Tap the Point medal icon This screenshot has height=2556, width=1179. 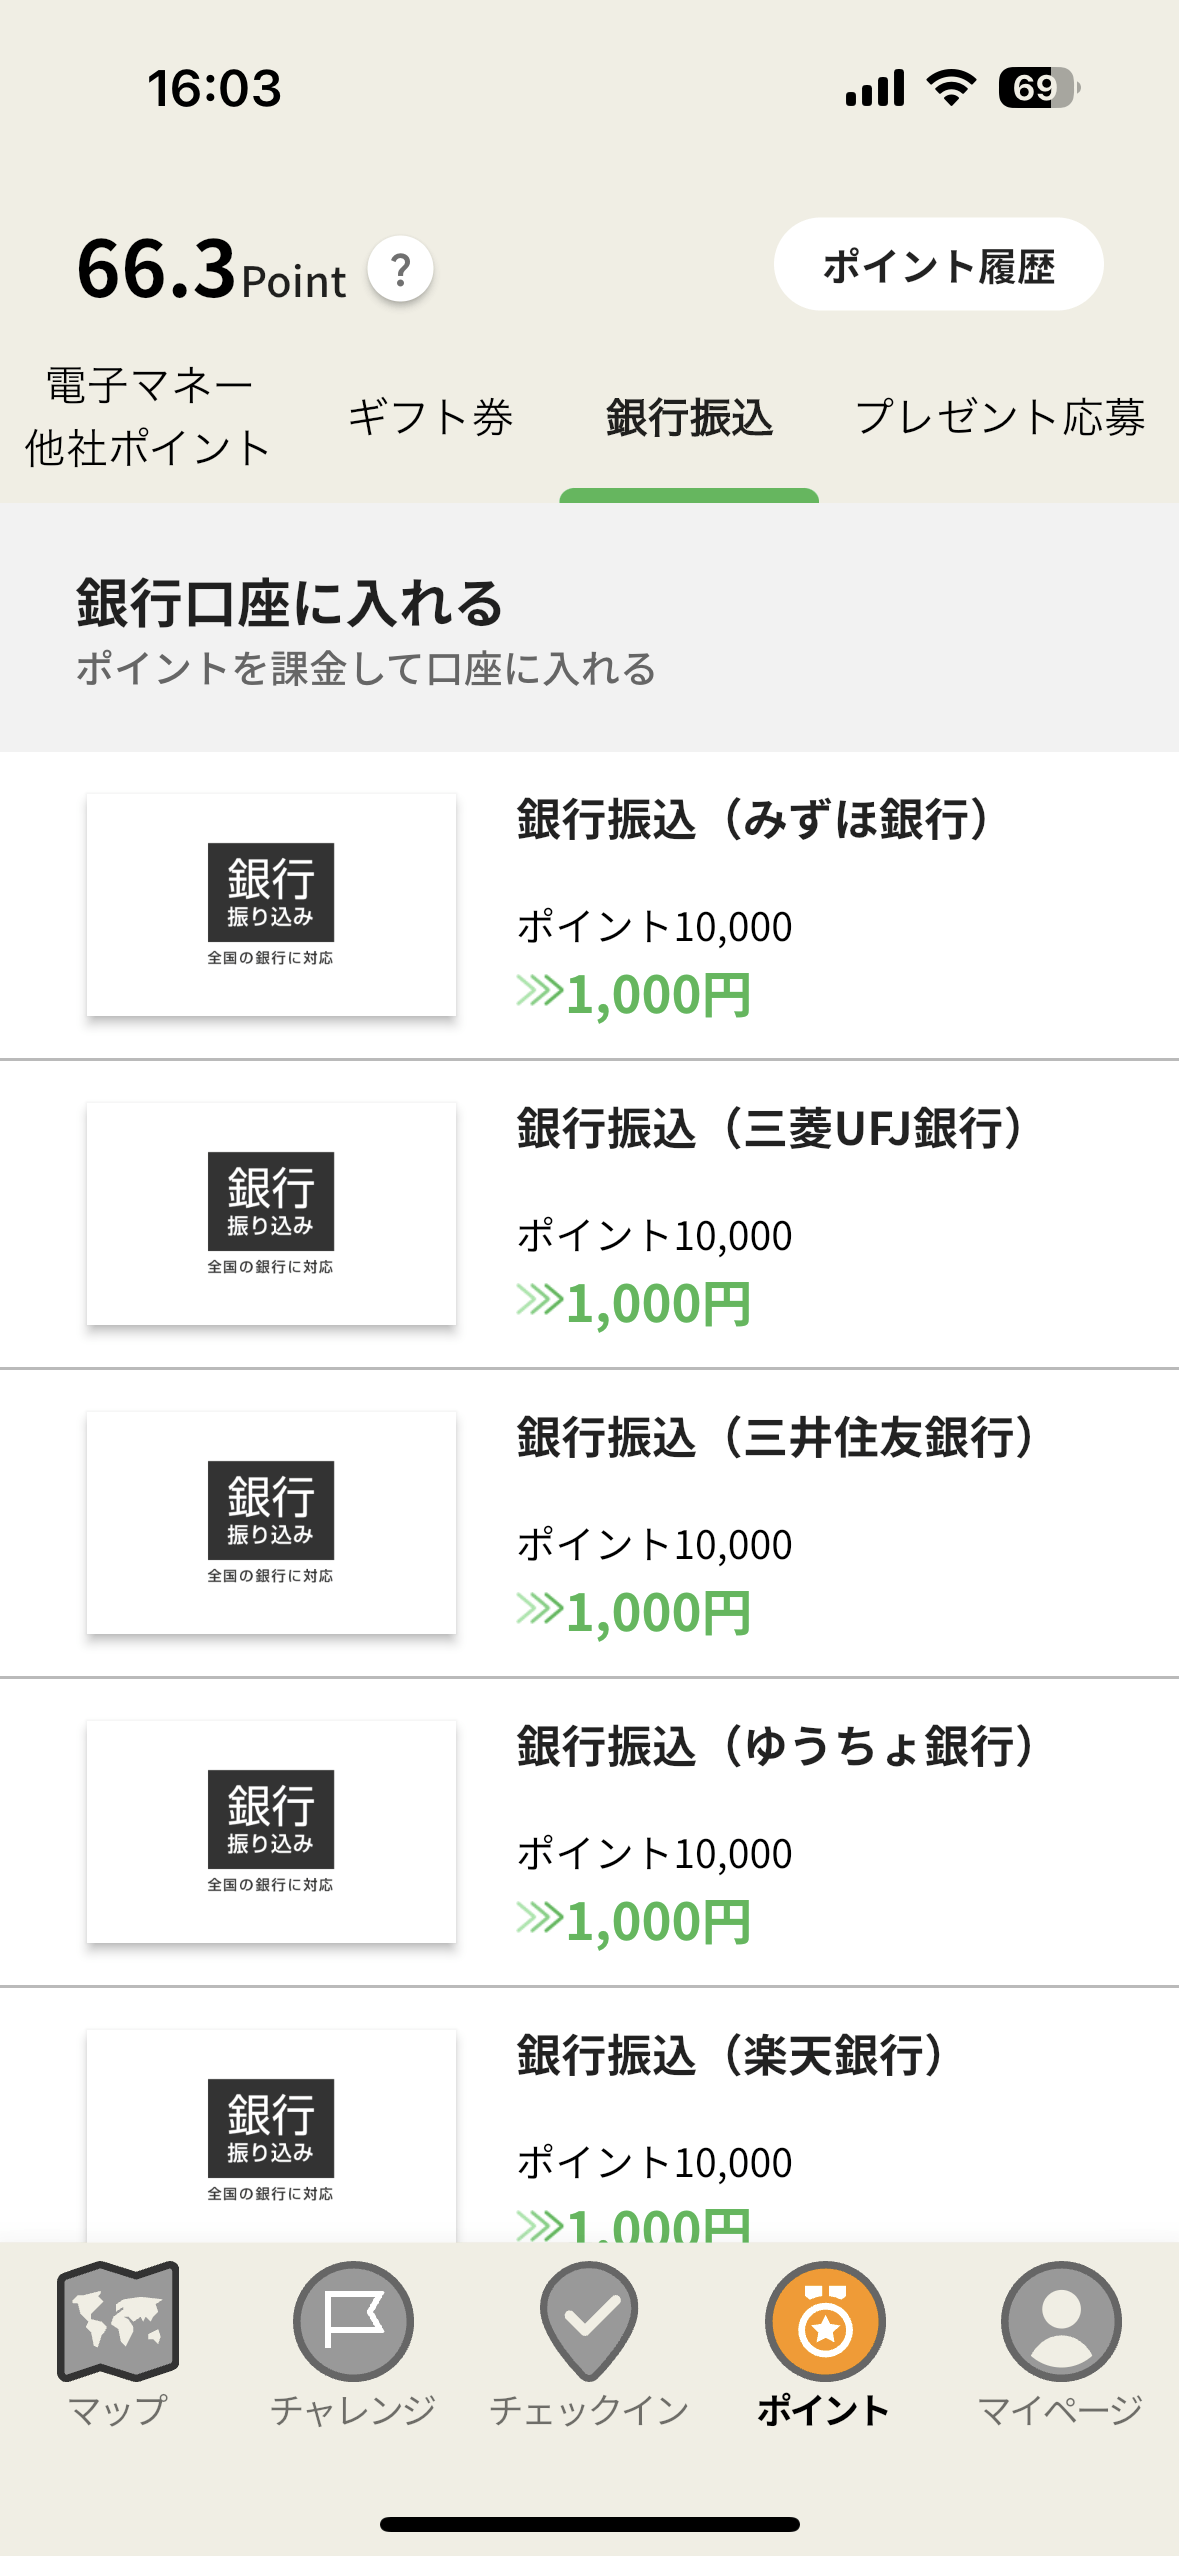click(x=825, y=2321)
